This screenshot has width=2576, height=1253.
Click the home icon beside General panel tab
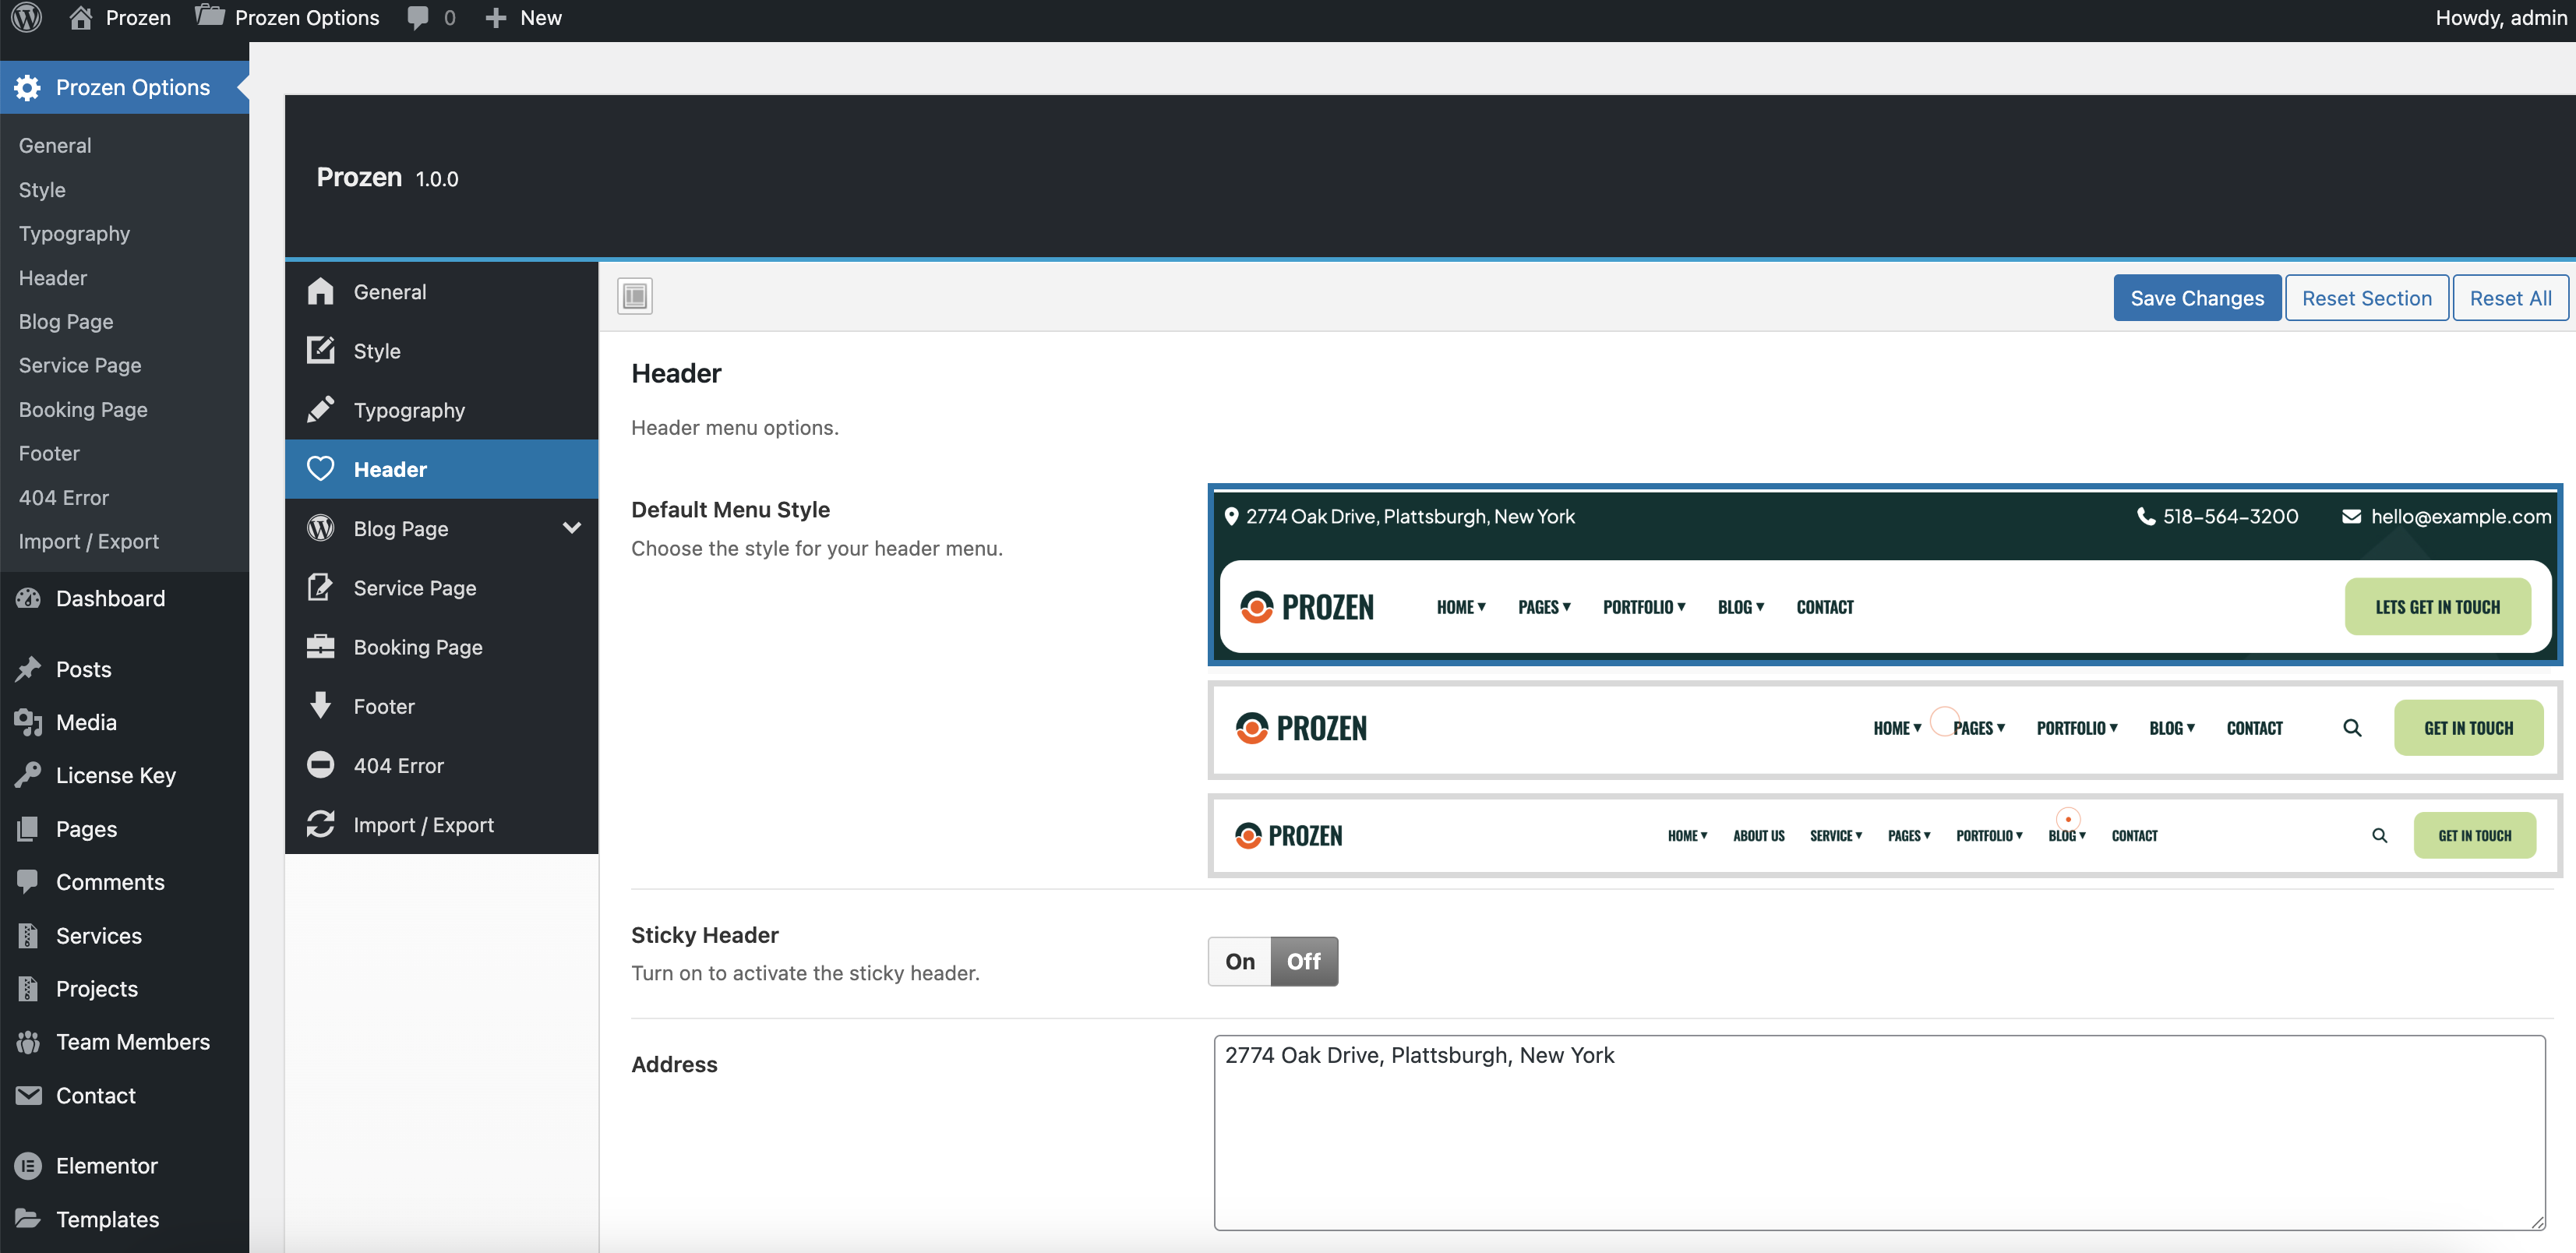(320, 291)
